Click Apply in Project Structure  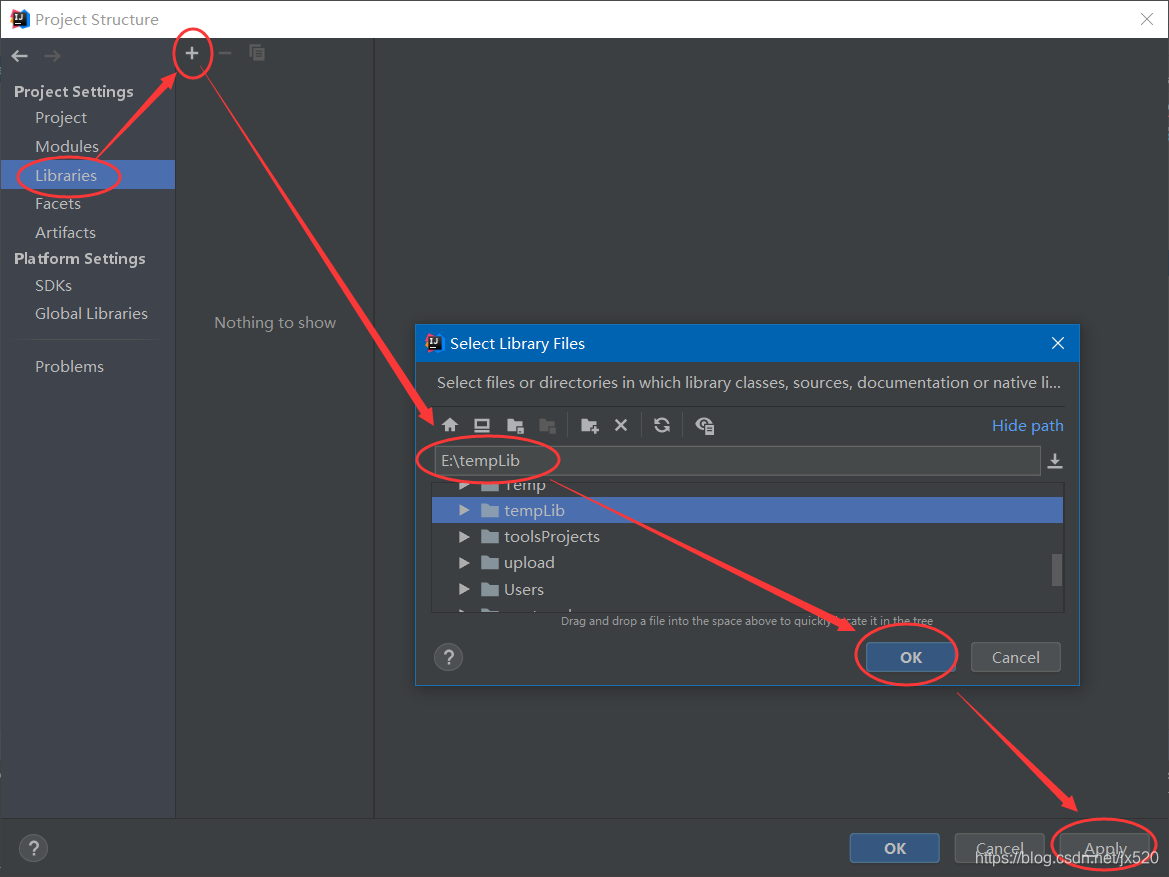pyautogui.click(x=1105, y=848)
